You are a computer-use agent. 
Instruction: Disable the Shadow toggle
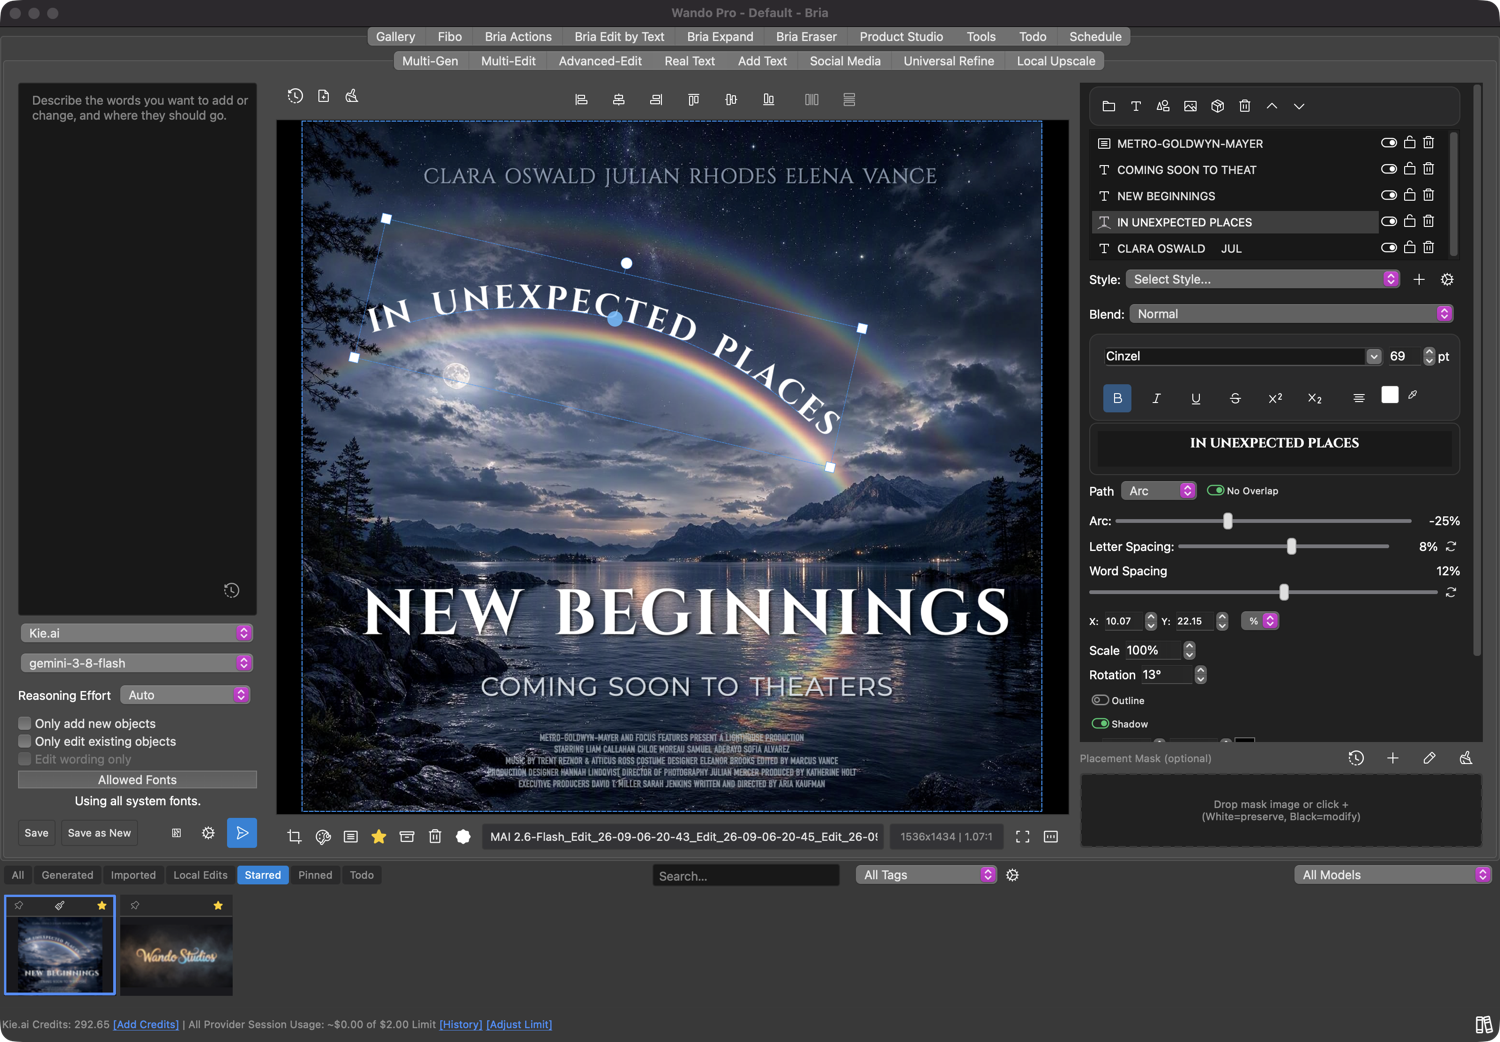1100,724
